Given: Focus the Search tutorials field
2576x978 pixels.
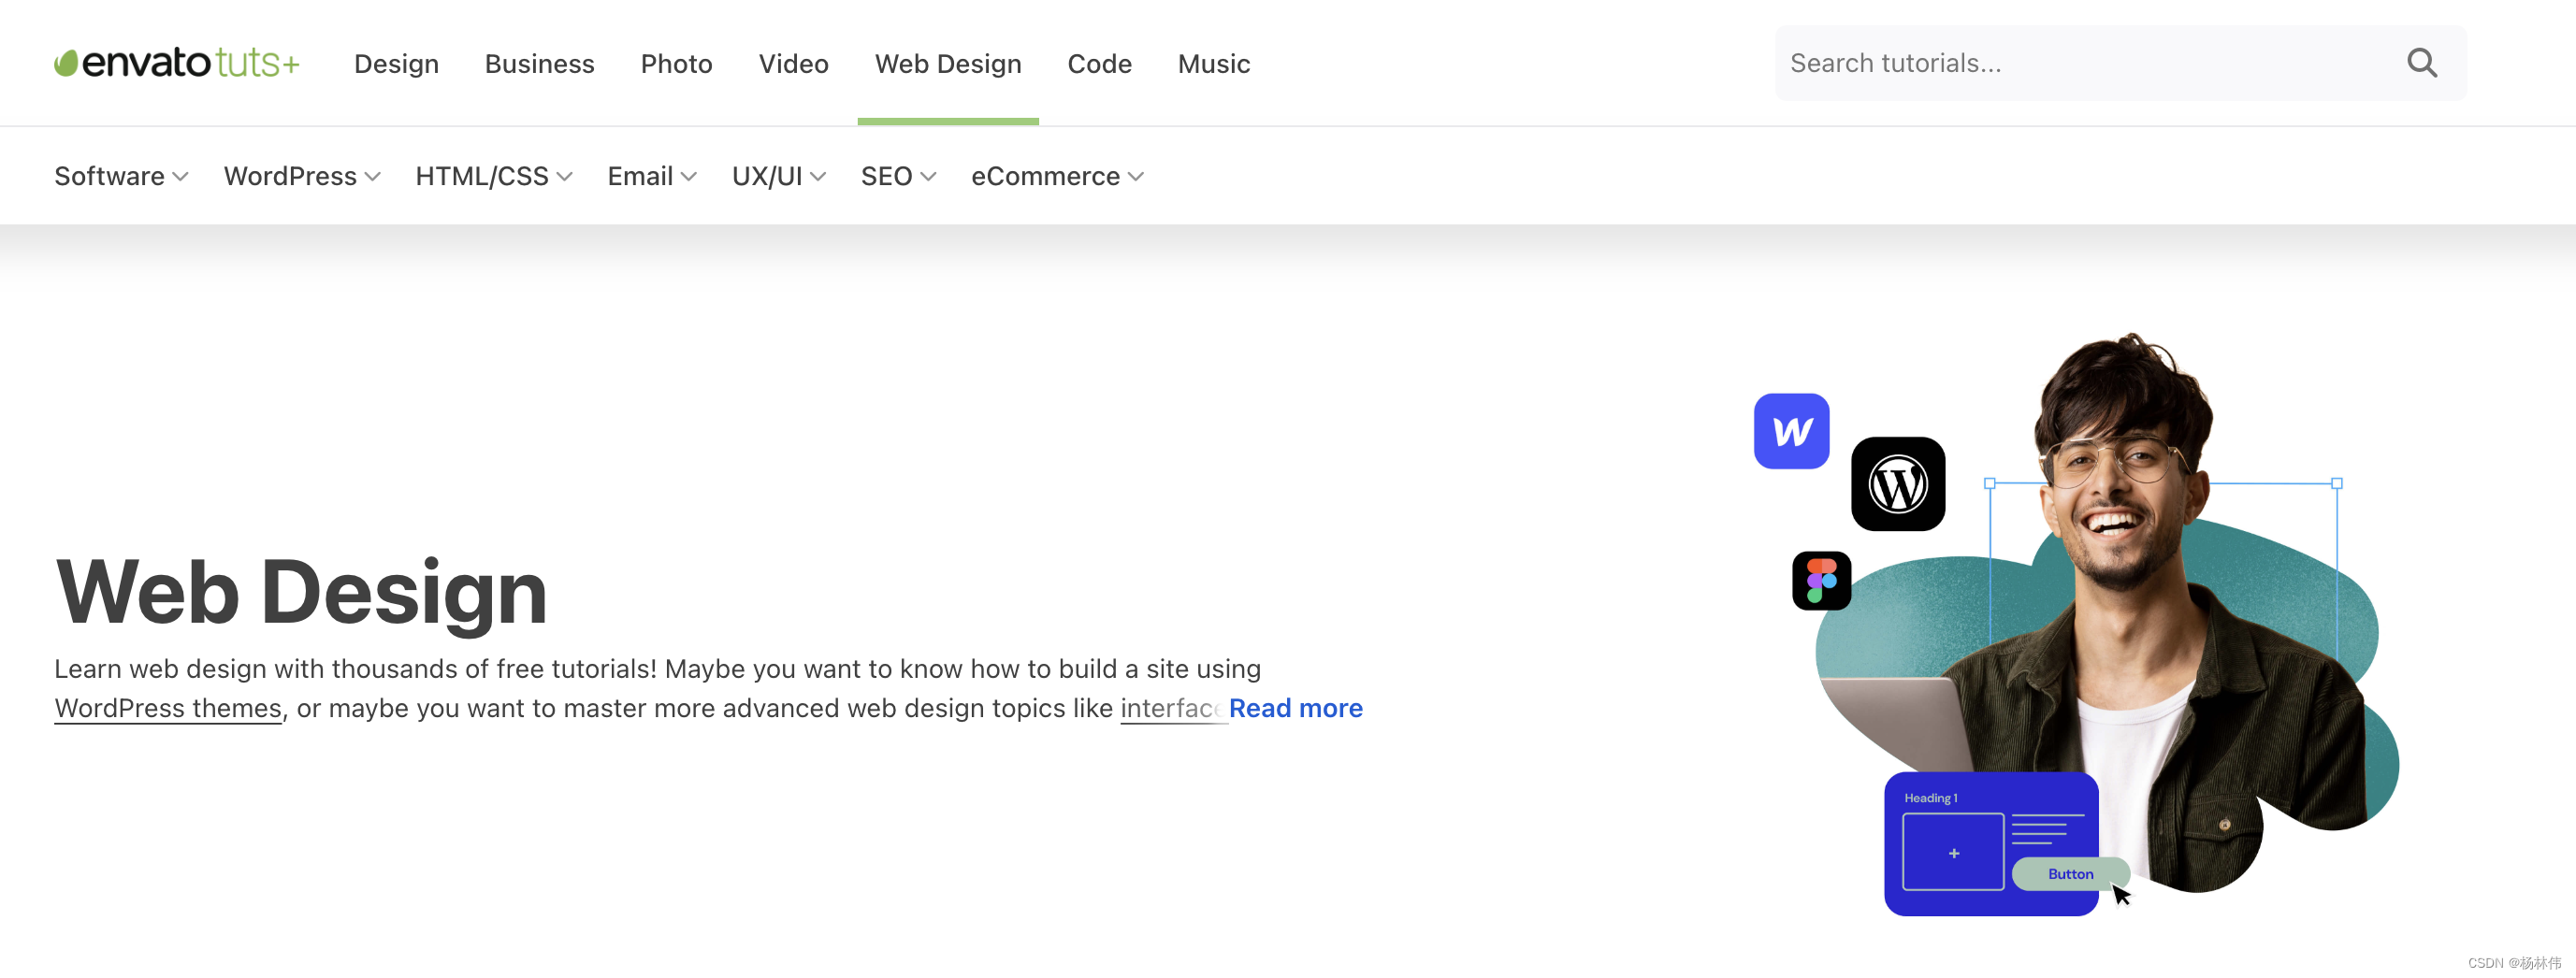Looking at the screenshot, I should point(2120,63).
